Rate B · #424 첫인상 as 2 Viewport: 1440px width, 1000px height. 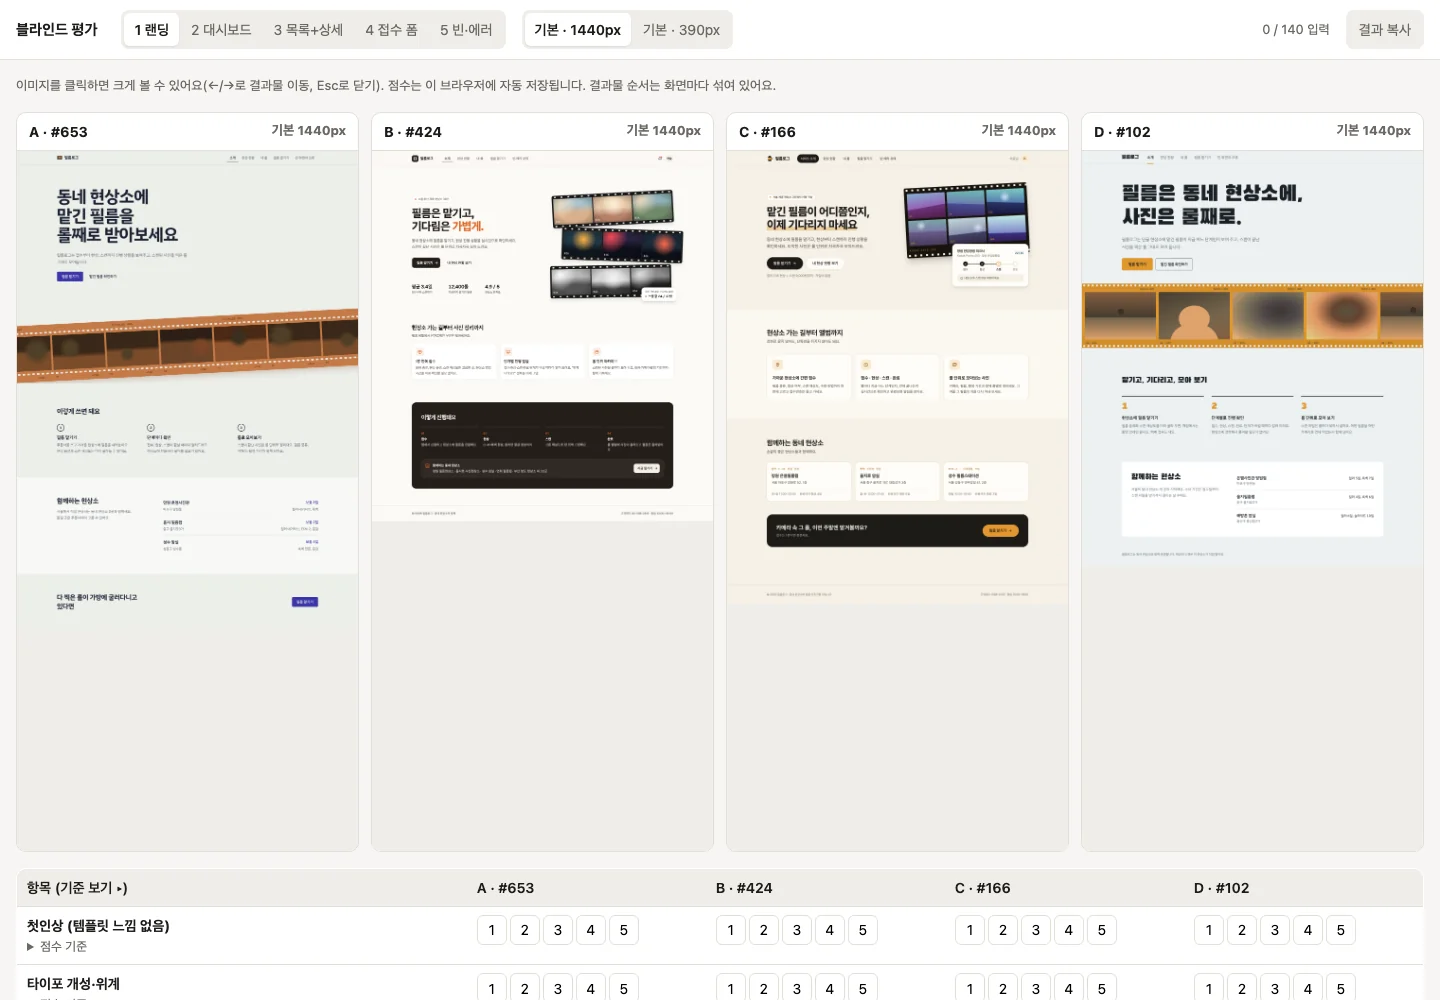click(x=764, y=930)
